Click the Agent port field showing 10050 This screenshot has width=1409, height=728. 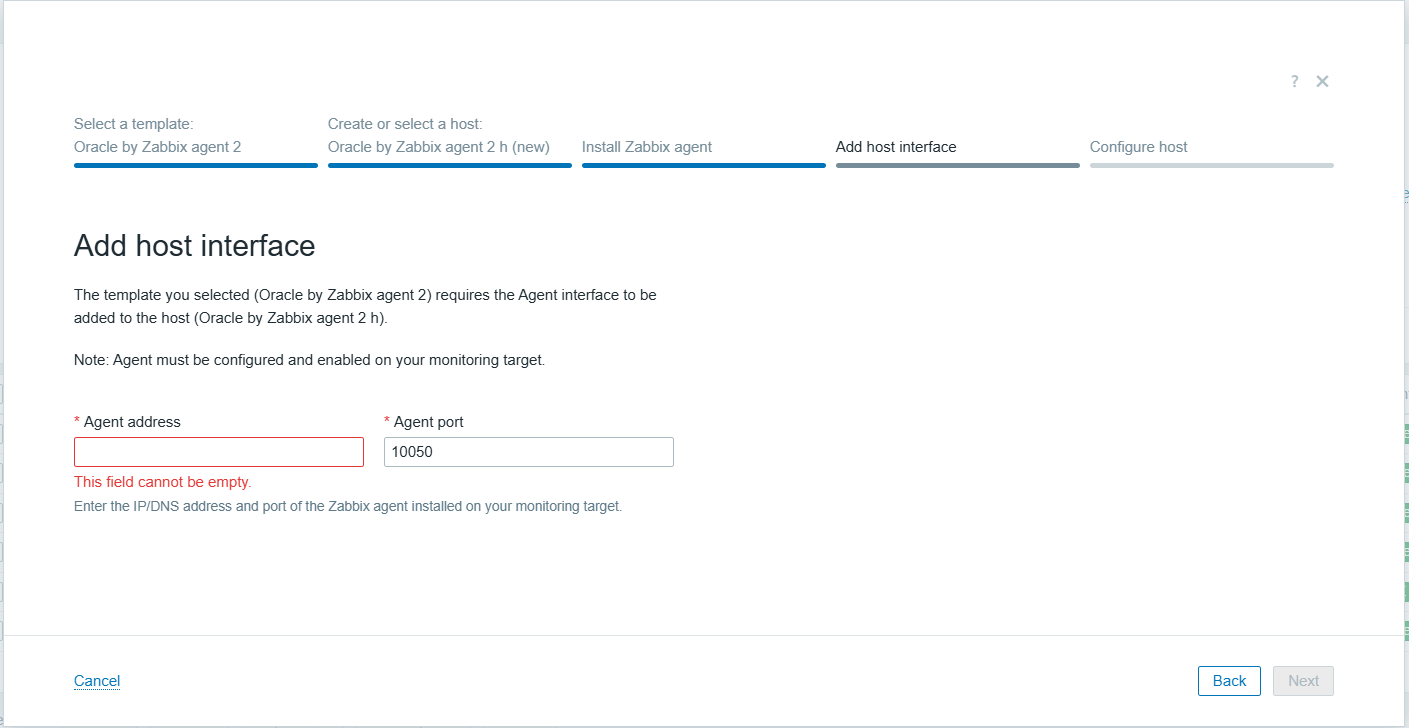529,452
